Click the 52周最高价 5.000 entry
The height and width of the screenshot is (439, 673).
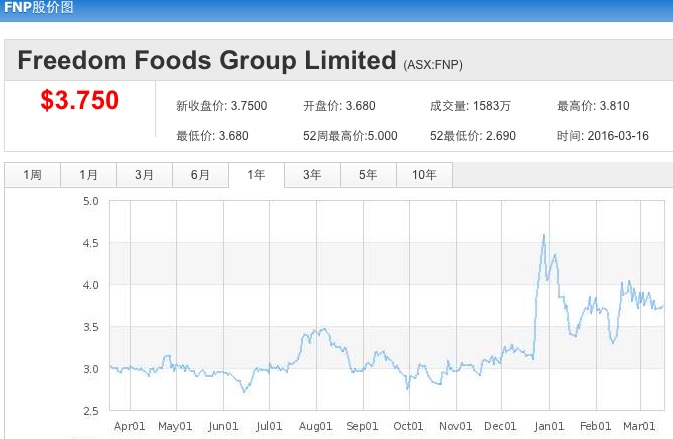(x=350, y=136)
